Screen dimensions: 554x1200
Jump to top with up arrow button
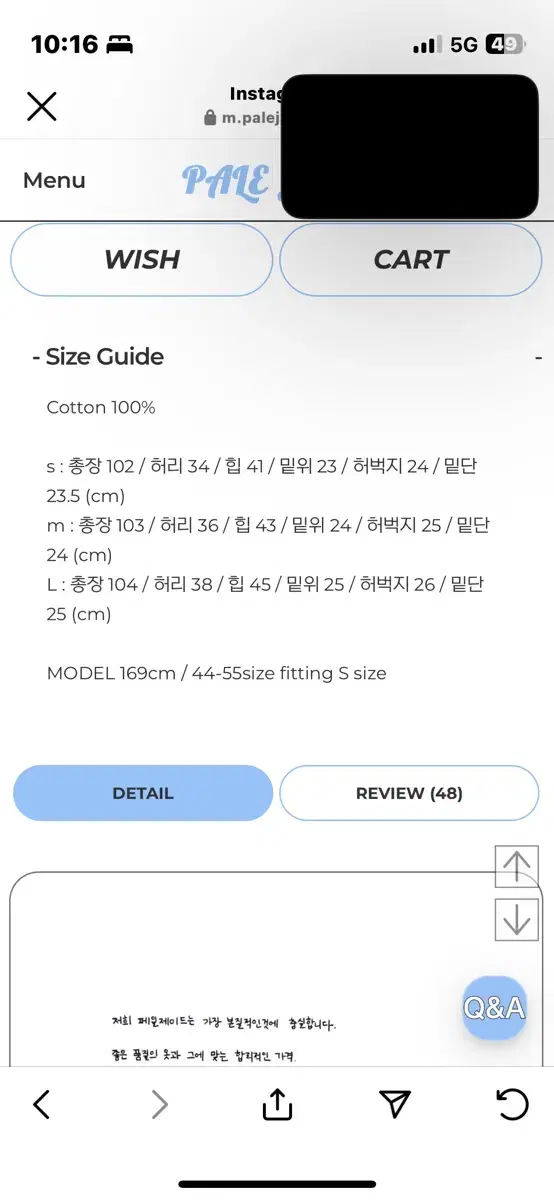coord(517,867)
